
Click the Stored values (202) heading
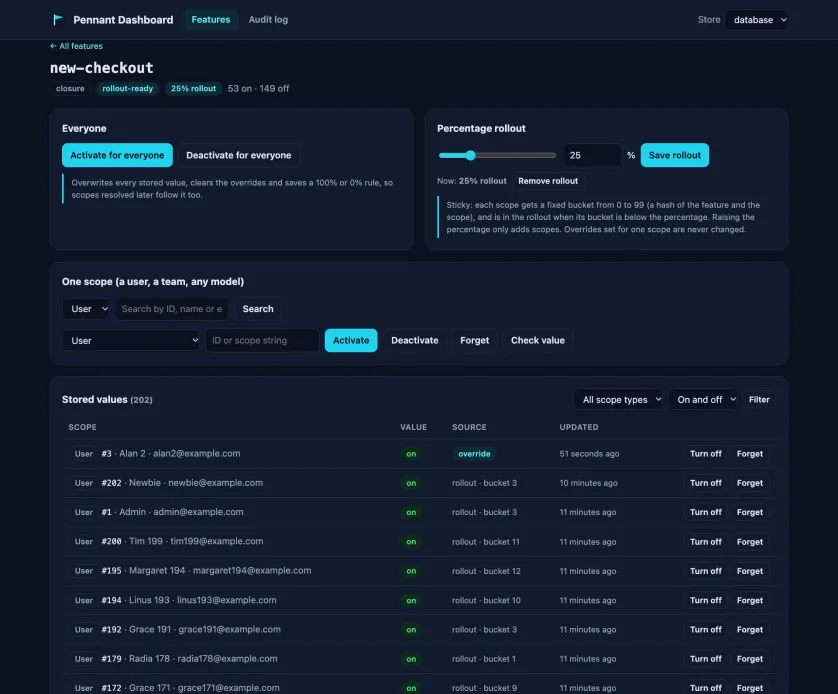107,400
